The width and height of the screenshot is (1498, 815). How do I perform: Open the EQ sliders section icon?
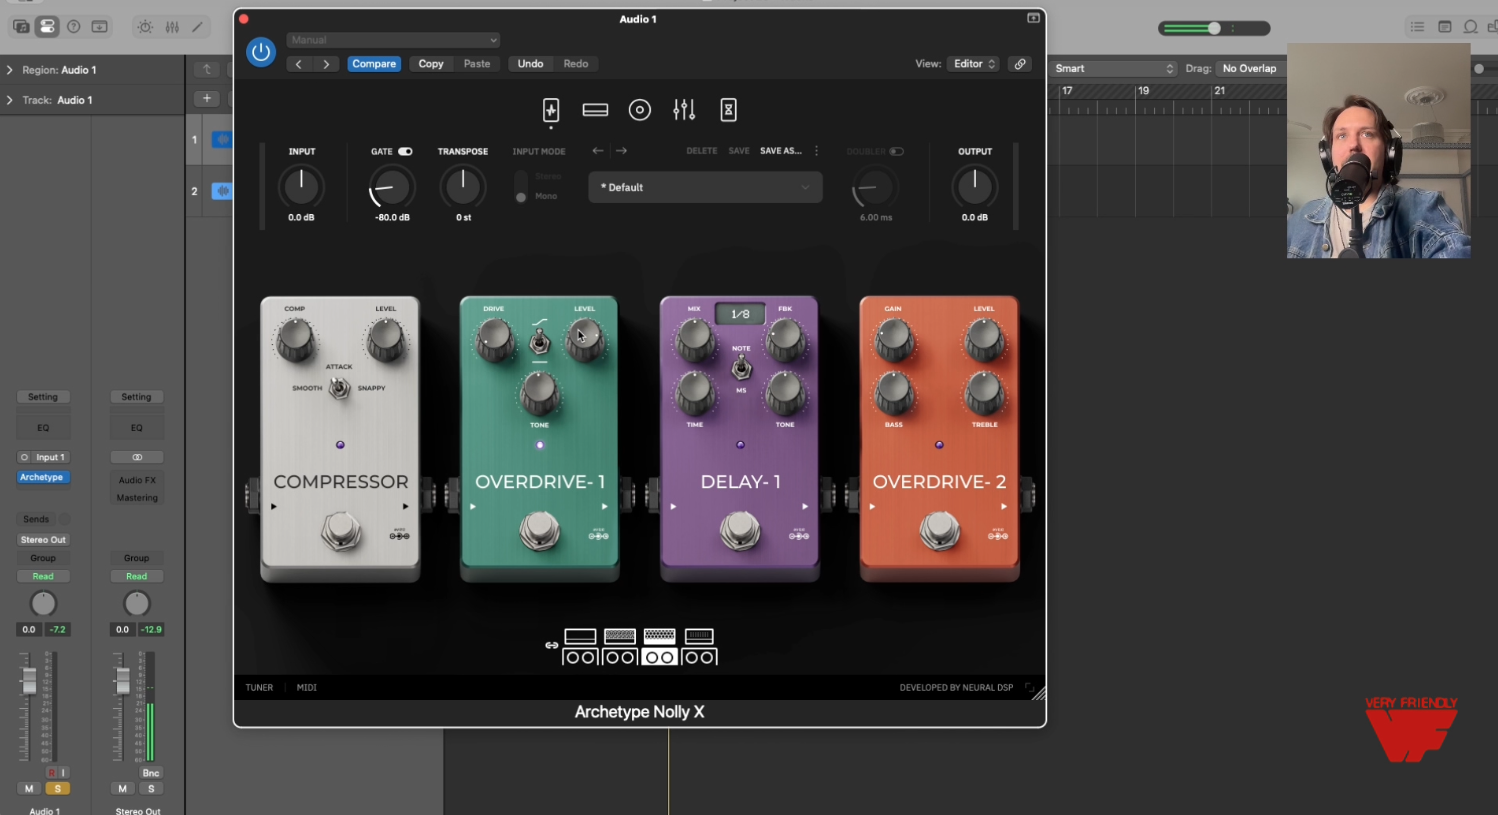coord(684,110)
